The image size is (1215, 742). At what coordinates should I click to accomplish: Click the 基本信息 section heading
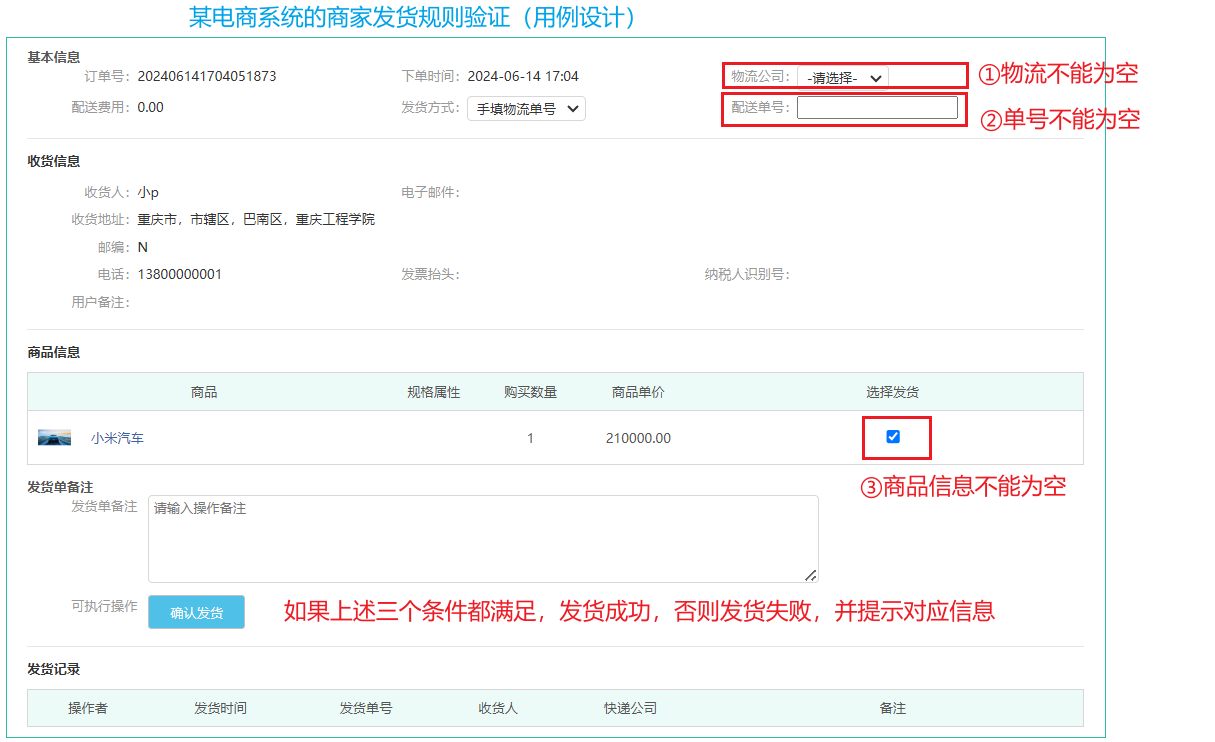click(54, 57)
